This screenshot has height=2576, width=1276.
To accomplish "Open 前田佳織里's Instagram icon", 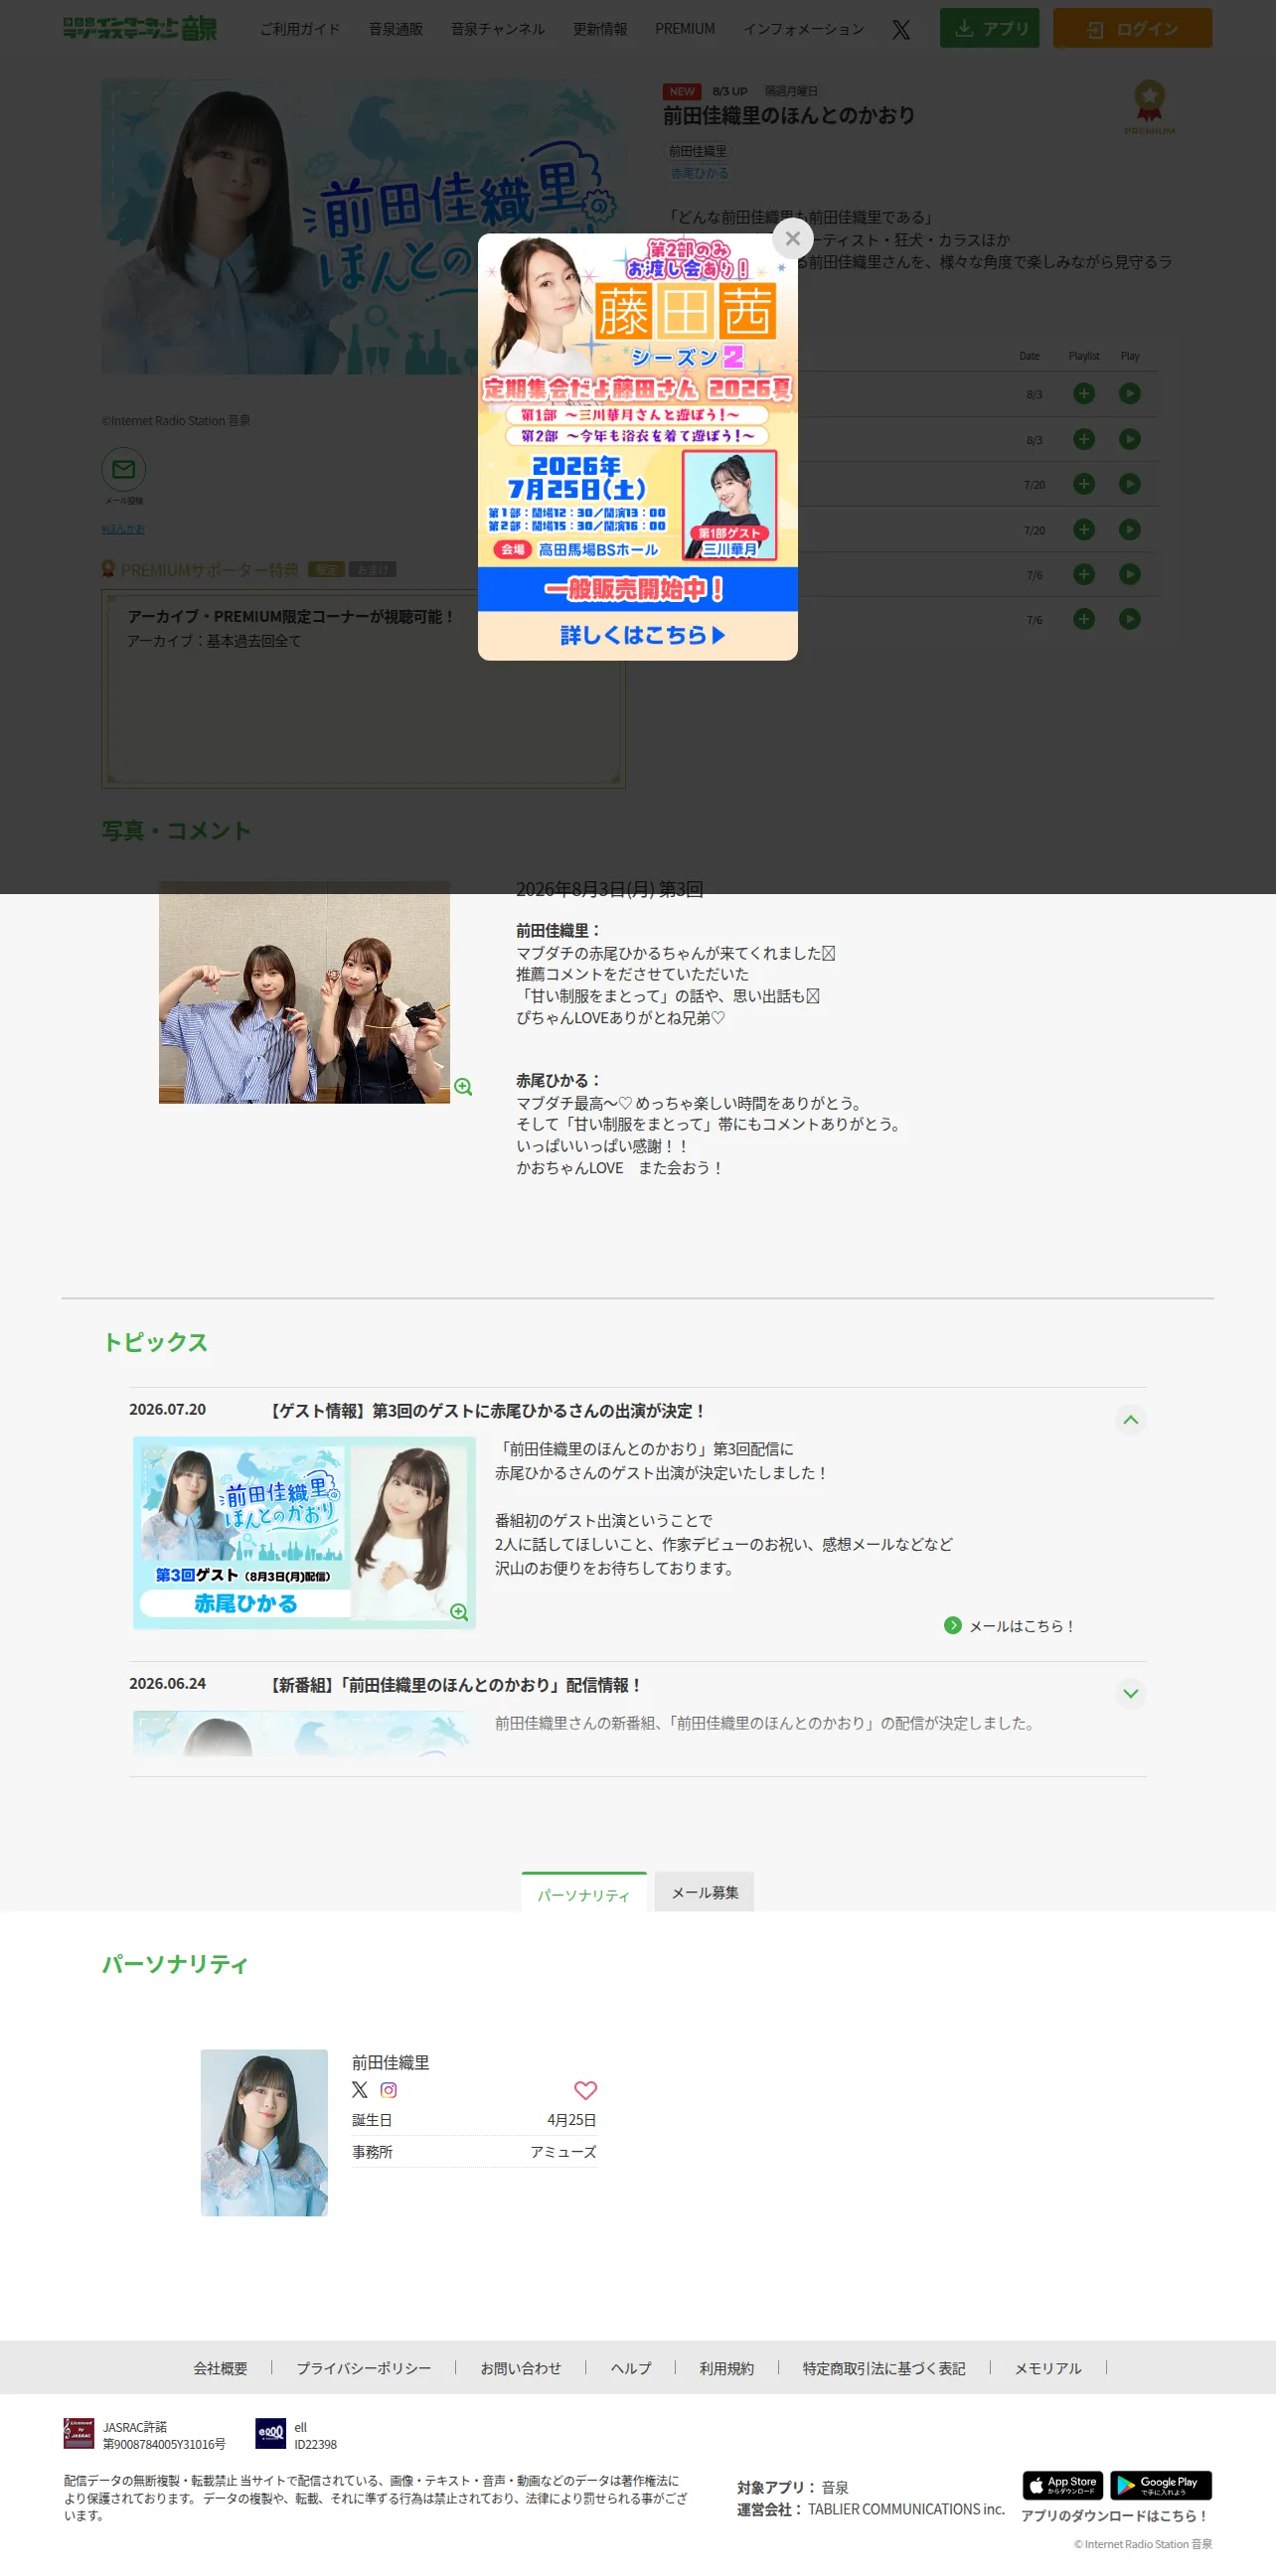I will point(389,2090).
